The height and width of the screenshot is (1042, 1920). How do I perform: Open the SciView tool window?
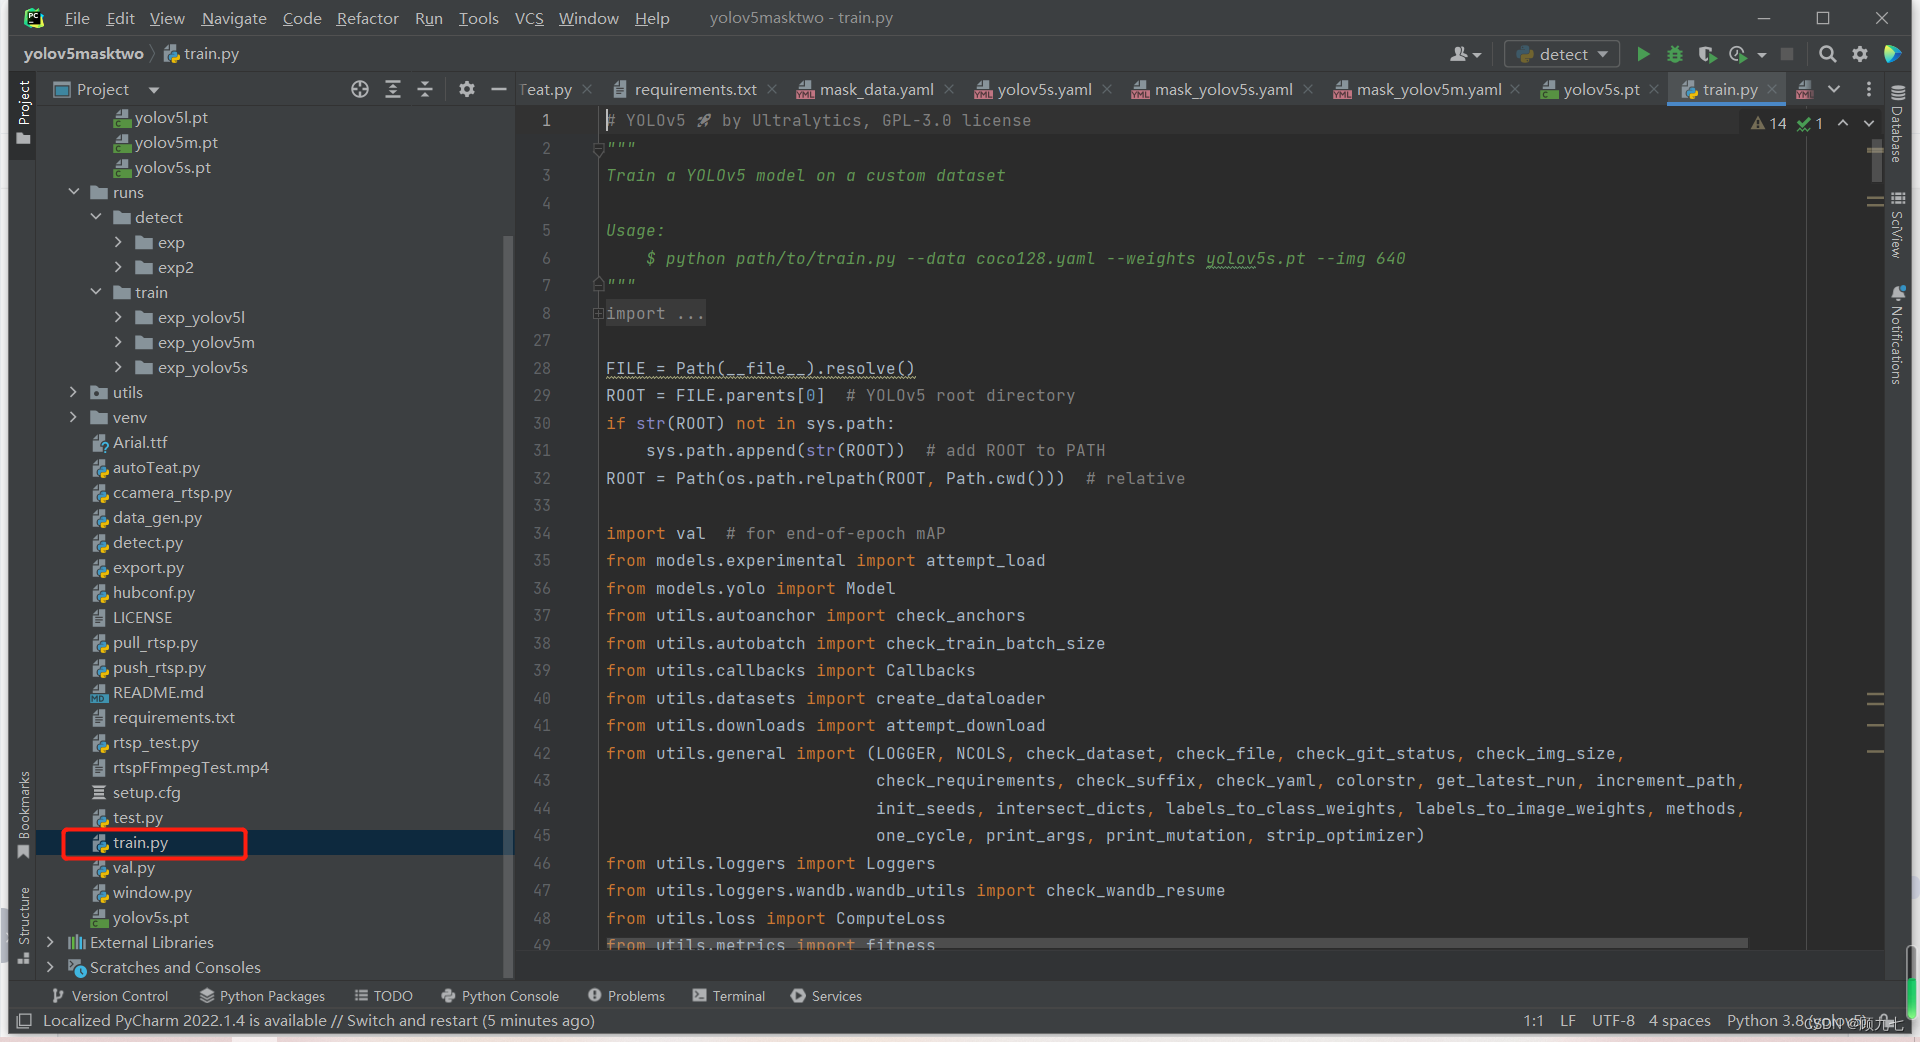click(1897, 225)
